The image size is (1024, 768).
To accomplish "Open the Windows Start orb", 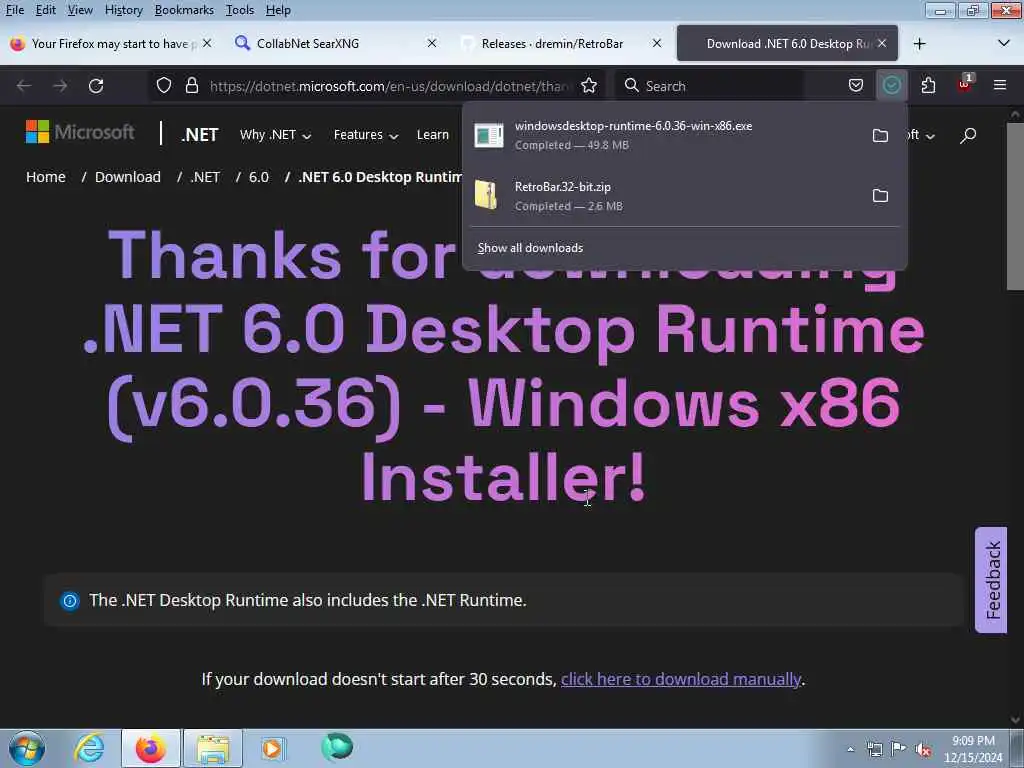I will pos(27,748).
